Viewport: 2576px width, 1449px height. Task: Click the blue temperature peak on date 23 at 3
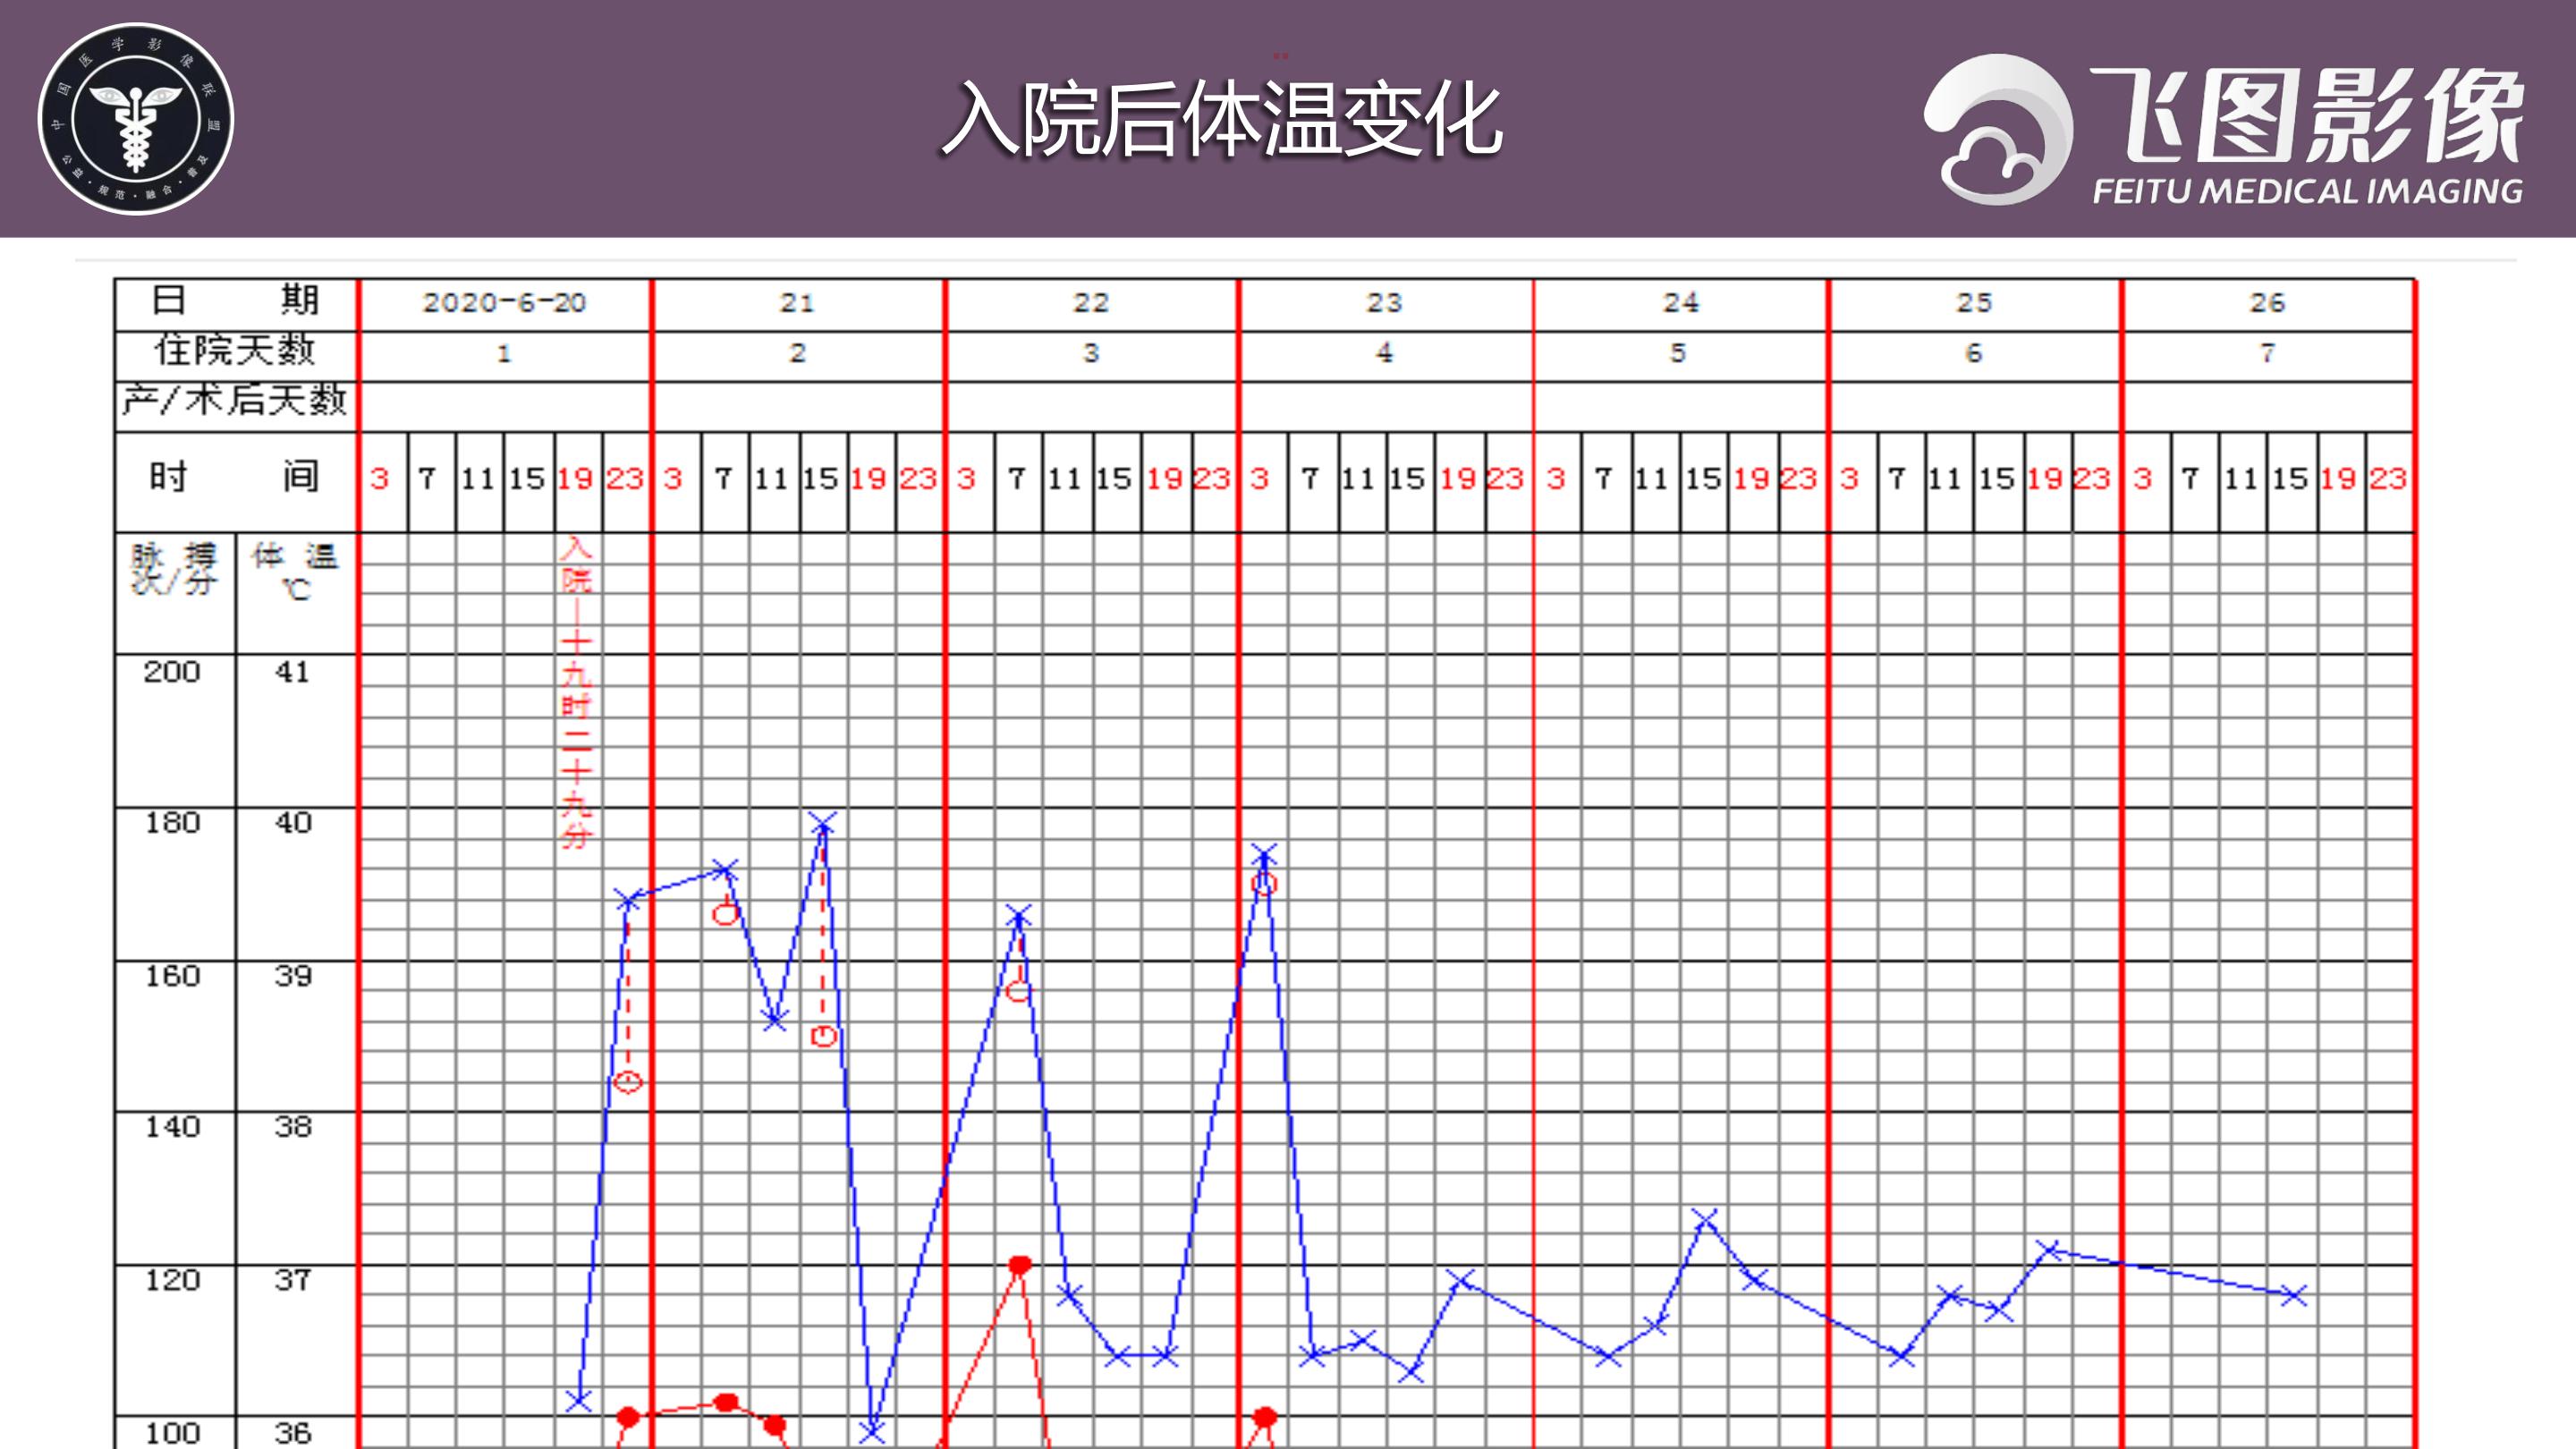point(1263,855)
